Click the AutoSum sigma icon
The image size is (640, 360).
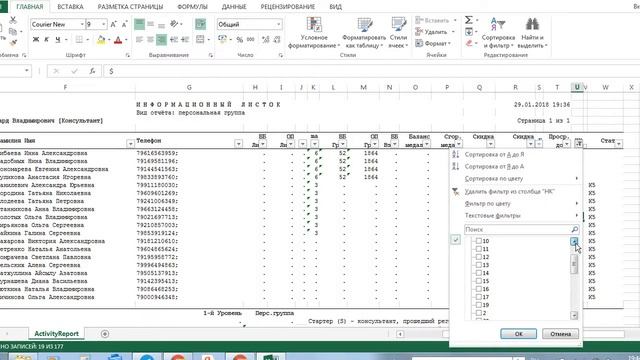coord(469,20)
